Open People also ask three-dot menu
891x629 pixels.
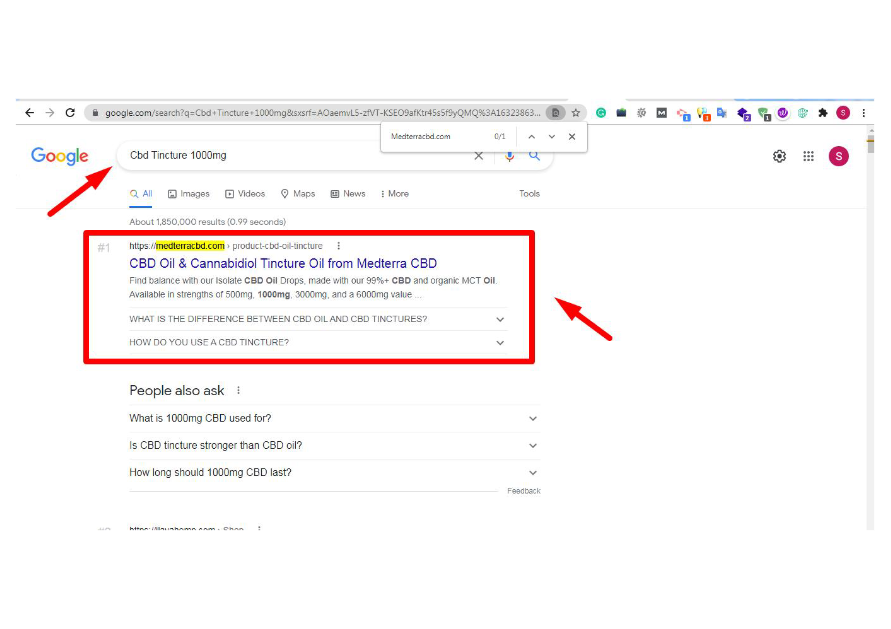coord(239,390)
